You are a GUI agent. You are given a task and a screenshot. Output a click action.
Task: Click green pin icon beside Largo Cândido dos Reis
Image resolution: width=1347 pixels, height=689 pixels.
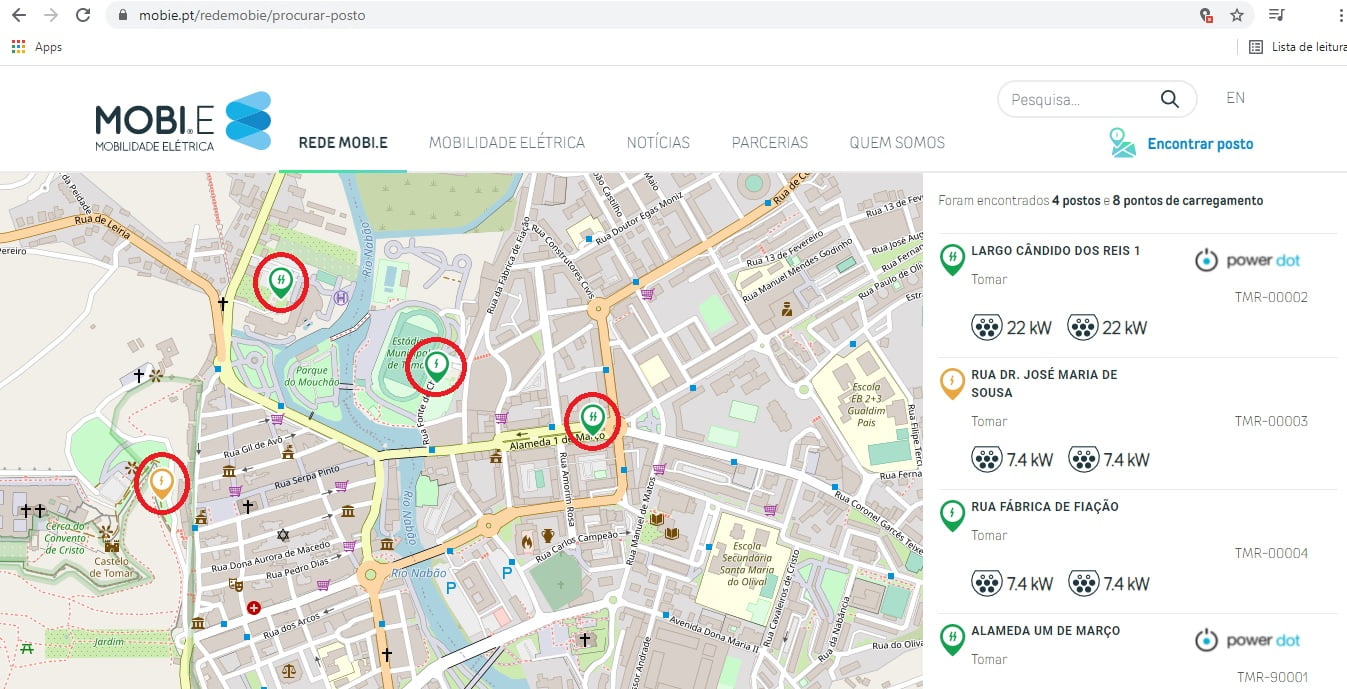click(x=952, y=260)
